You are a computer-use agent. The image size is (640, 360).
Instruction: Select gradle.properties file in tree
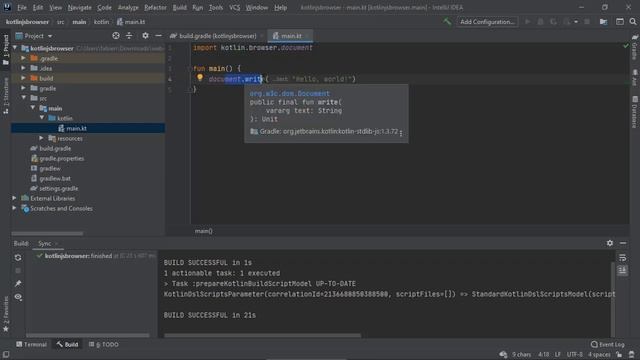tap(61, 158)
